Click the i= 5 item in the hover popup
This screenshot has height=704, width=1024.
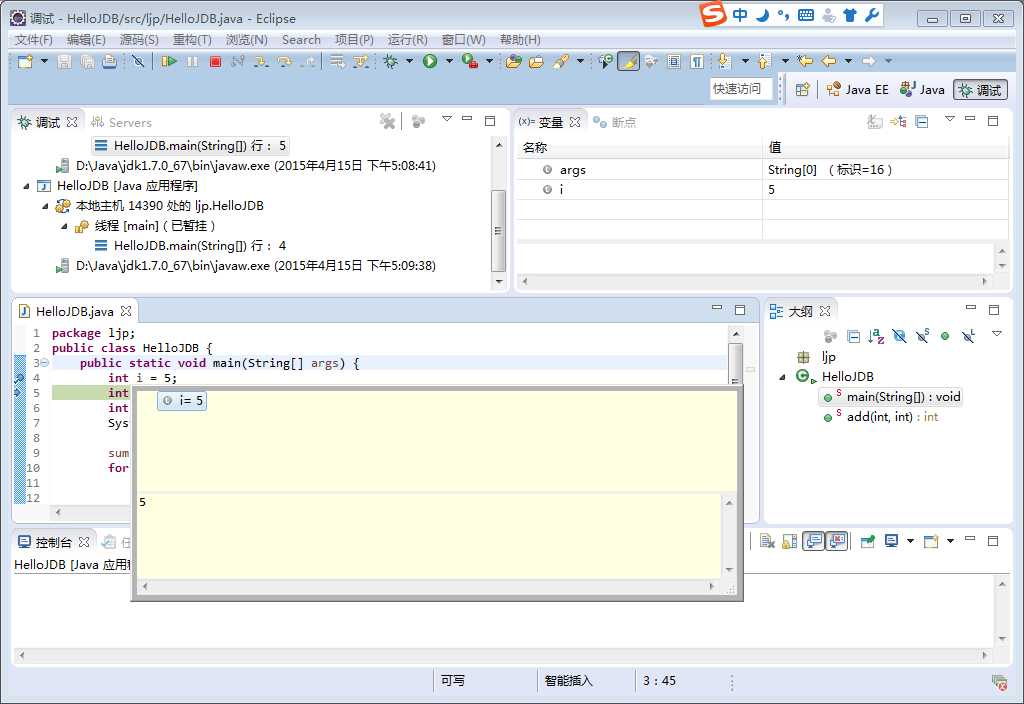182,400
